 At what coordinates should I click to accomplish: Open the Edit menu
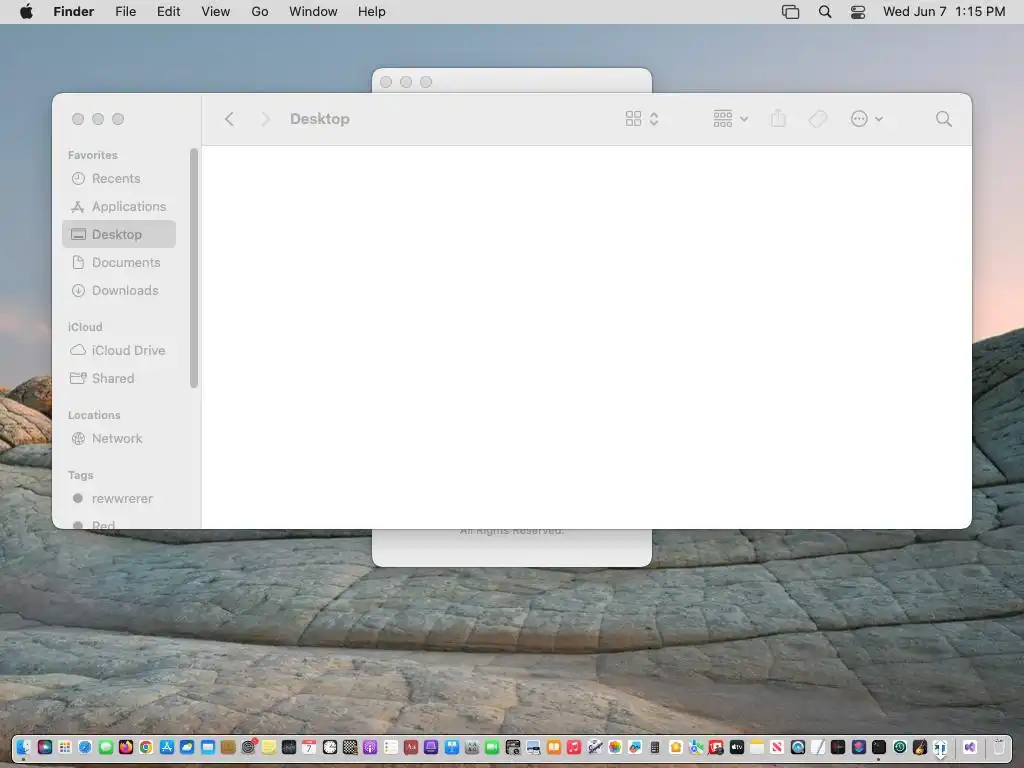(x=168, y=12)
